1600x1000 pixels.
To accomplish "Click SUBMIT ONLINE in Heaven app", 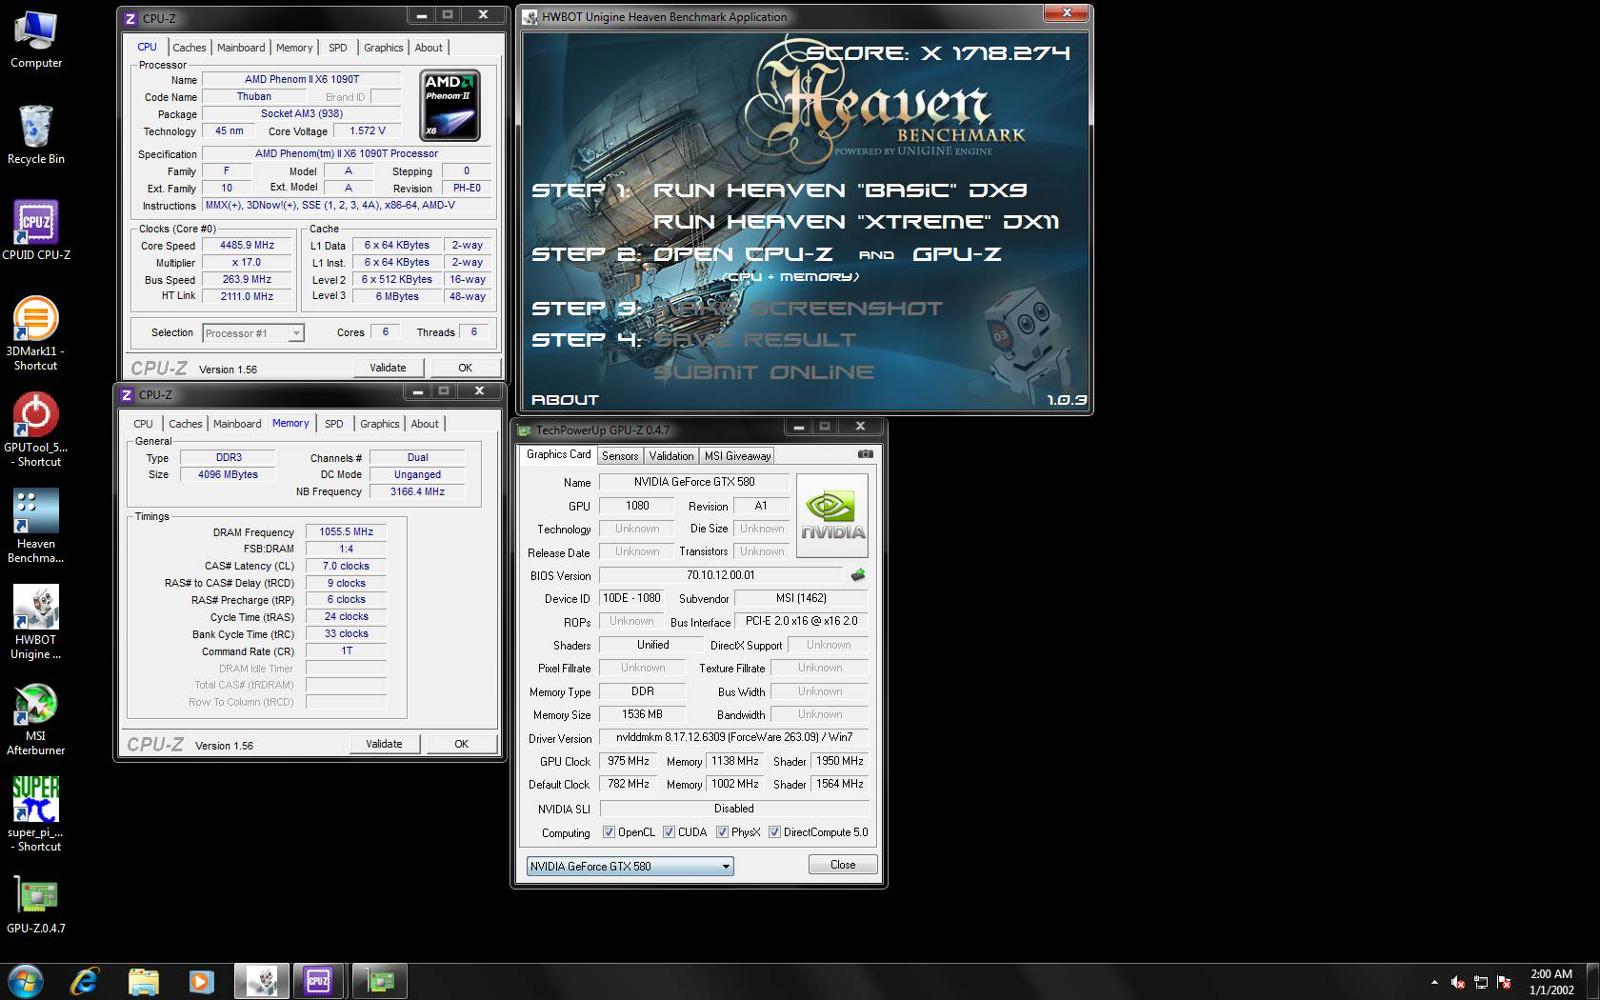I will 764,372.
